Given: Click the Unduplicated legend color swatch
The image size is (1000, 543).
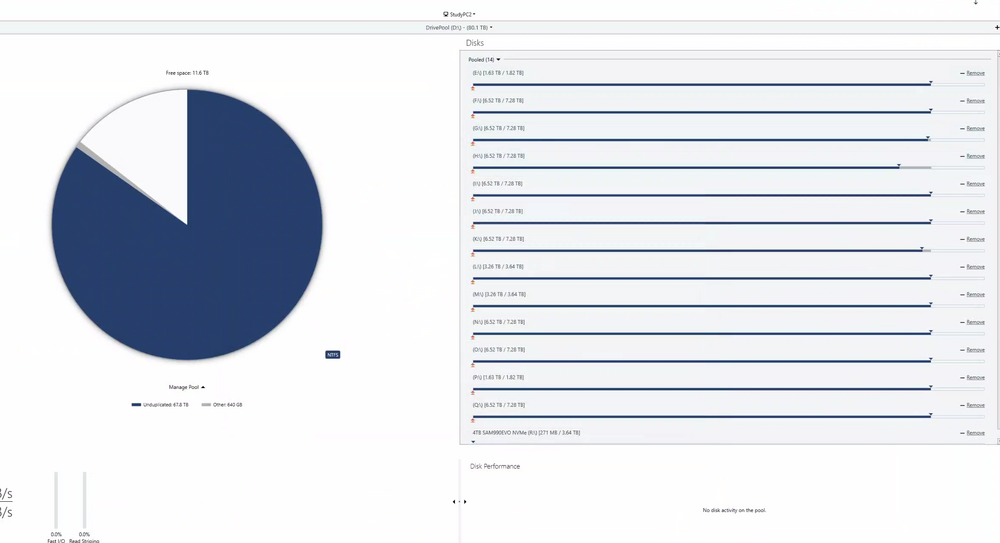Looking at the screenshot, I should click(x=136, y=405).
